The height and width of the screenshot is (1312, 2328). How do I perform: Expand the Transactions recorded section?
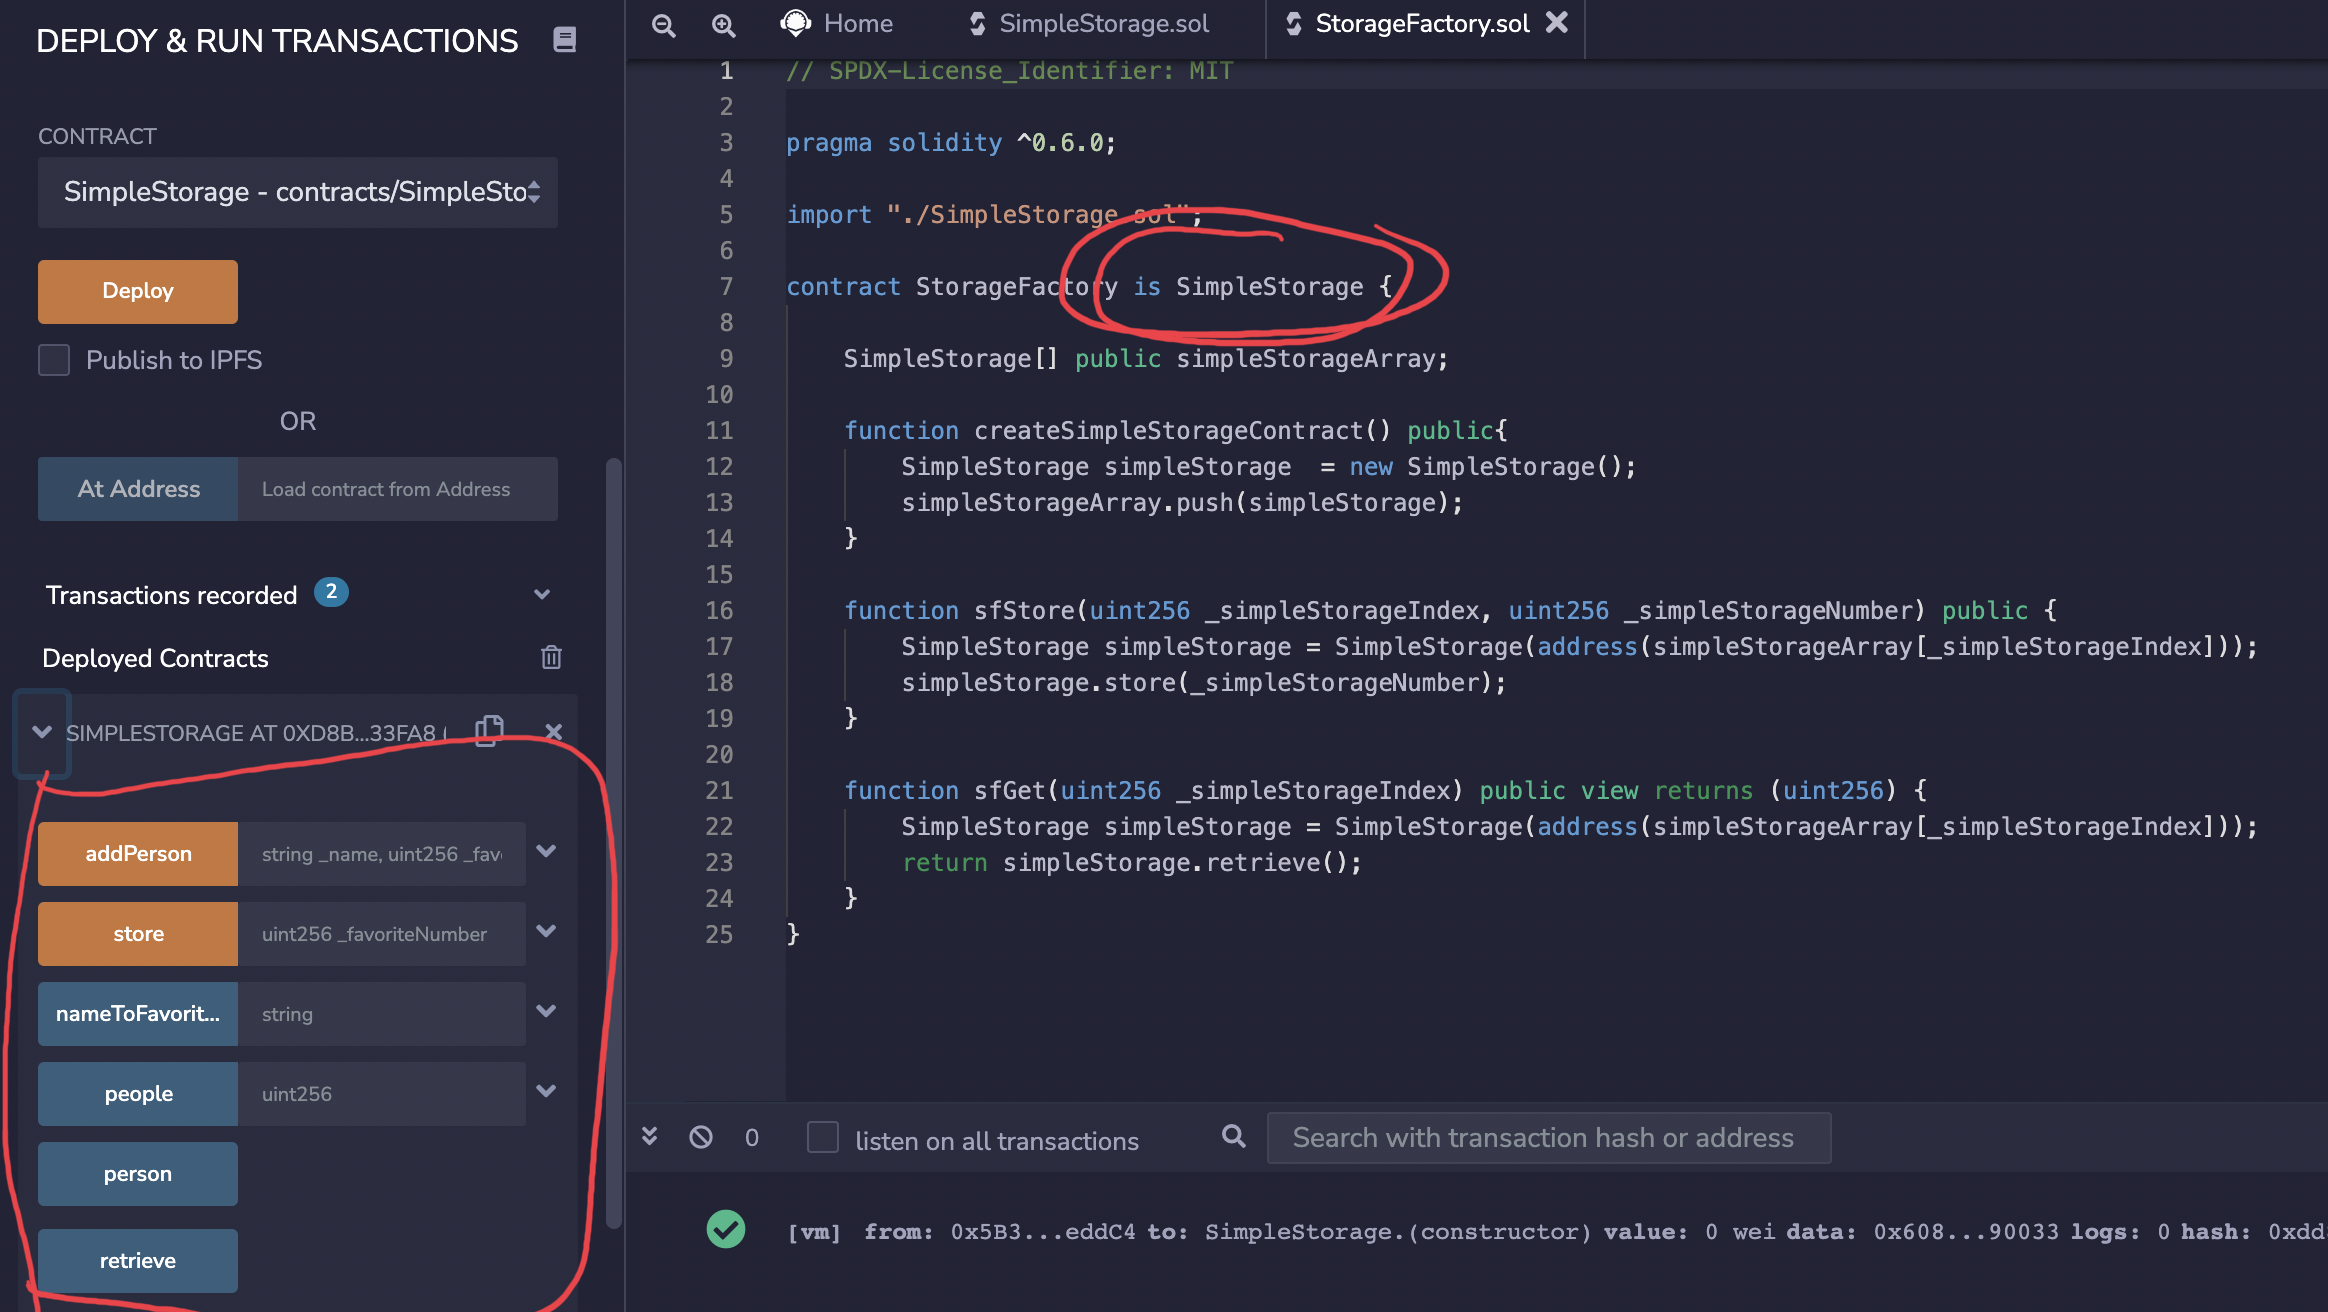[x=542, y=594]
